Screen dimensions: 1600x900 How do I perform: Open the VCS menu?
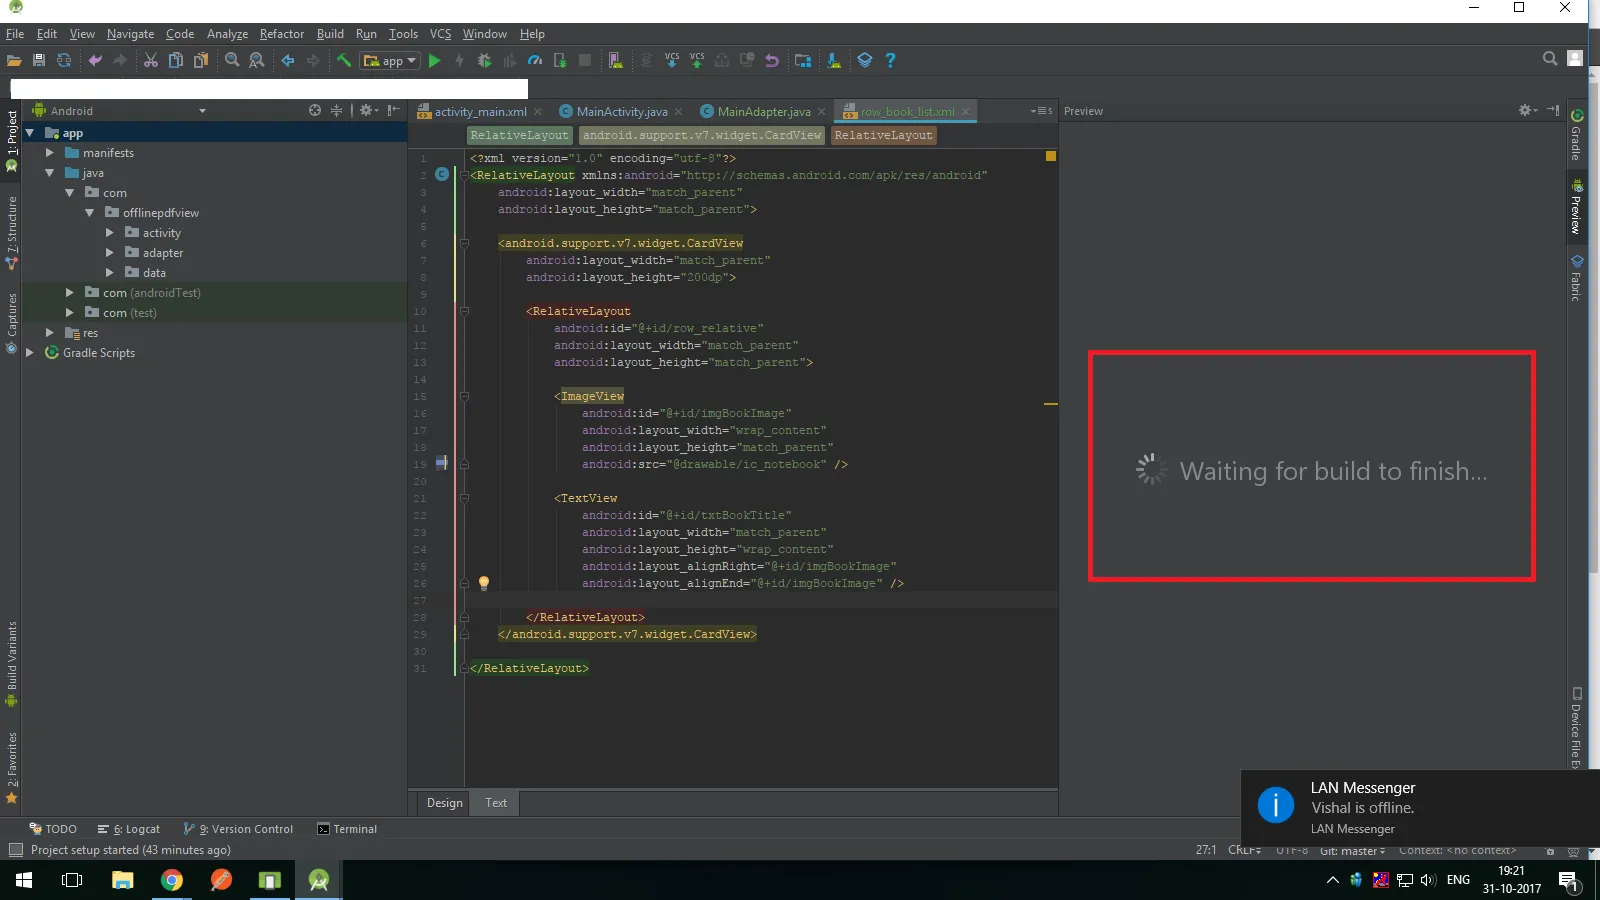point(441,34)
